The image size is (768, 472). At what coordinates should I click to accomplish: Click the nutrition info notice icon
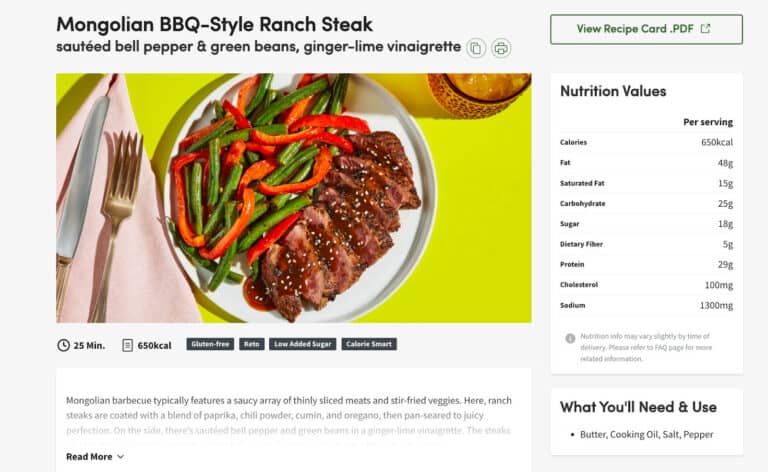click(570, 338)
